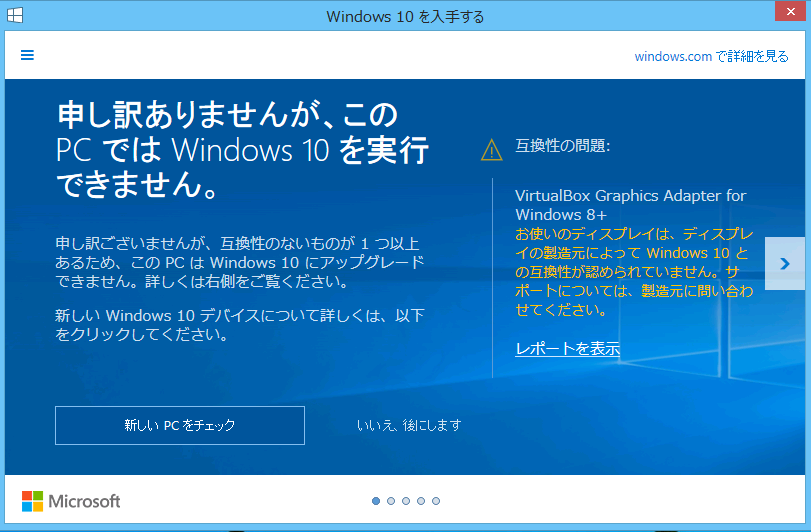Choose いいえ、後にします option
Image resolution: width=811 pixels, height=532 pixels.
[x=409, y=425]
